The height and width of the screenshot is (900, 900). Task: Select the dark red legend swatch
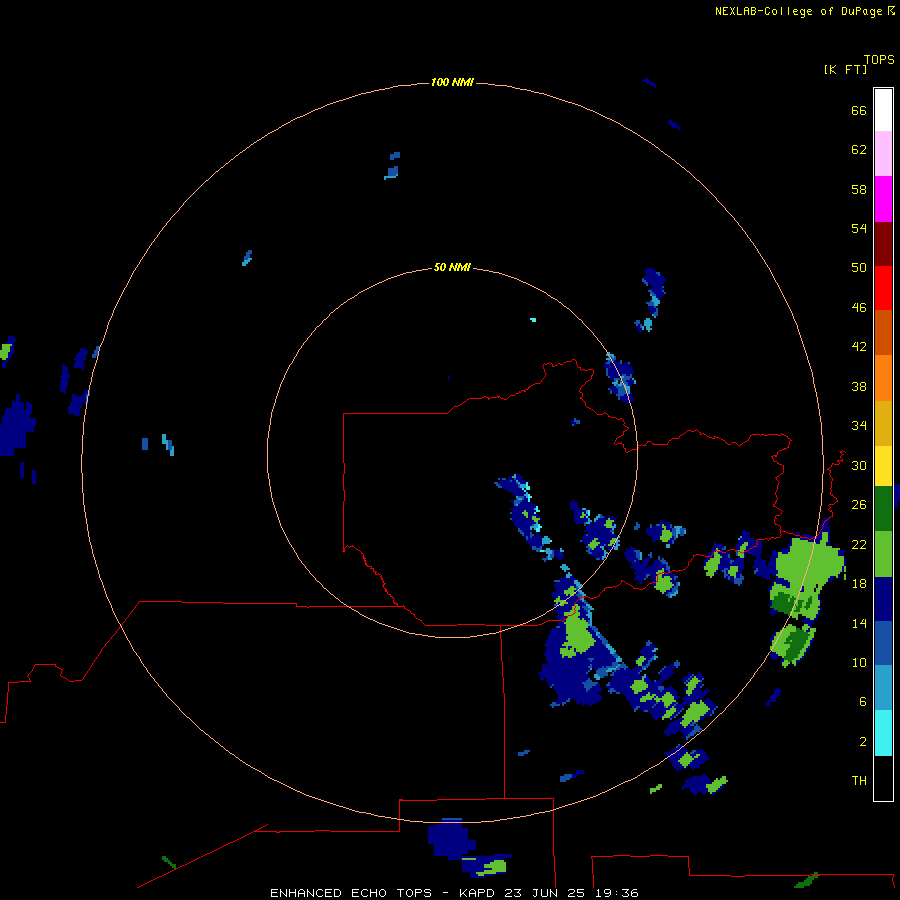coord(883,243)
